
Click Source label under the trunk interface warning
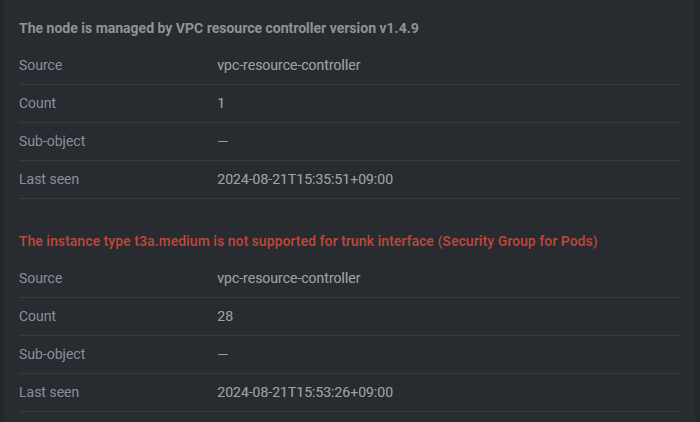(41, 278)
